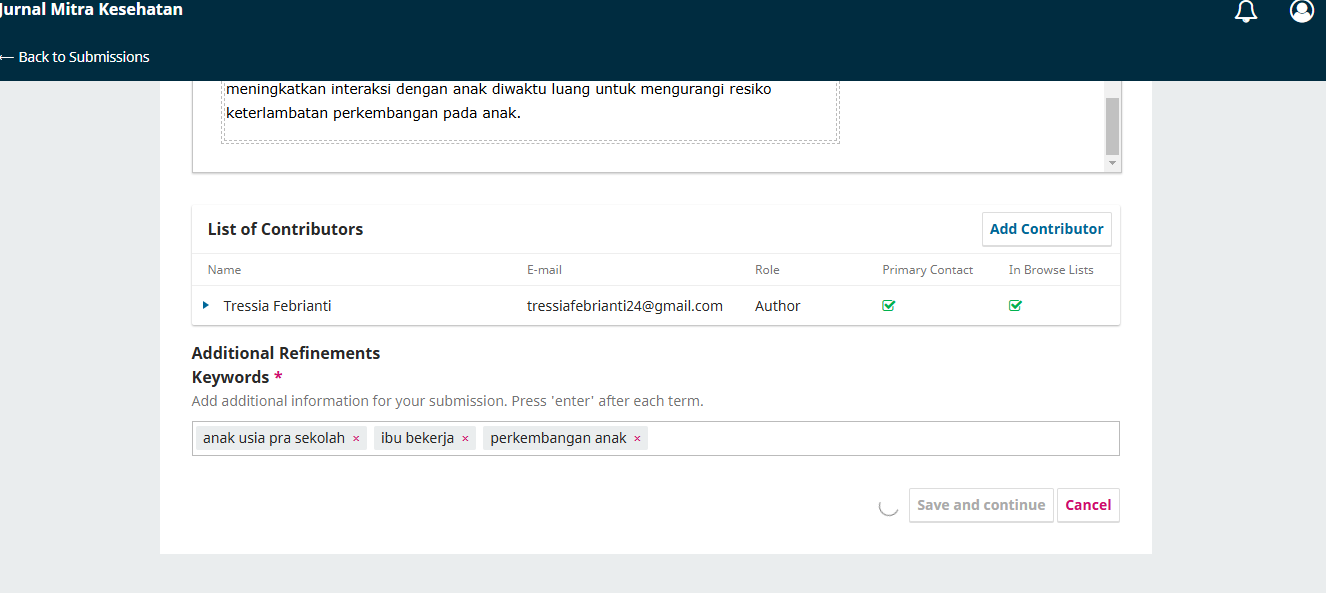
Task: Go back to Submissions link
Action: [x=84, y=57]
